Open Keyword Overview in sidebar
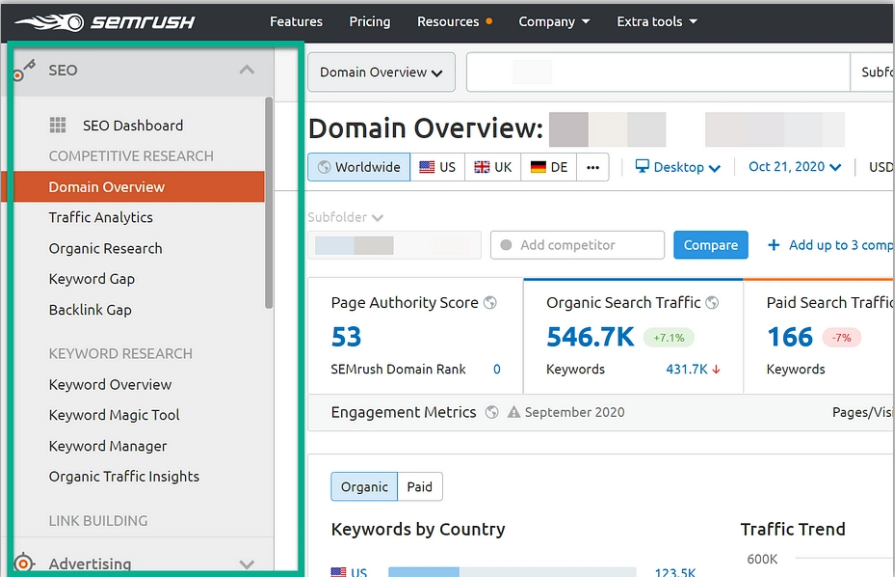The height and width of the screenshot is (577, 895). click(x=110, y=385)
